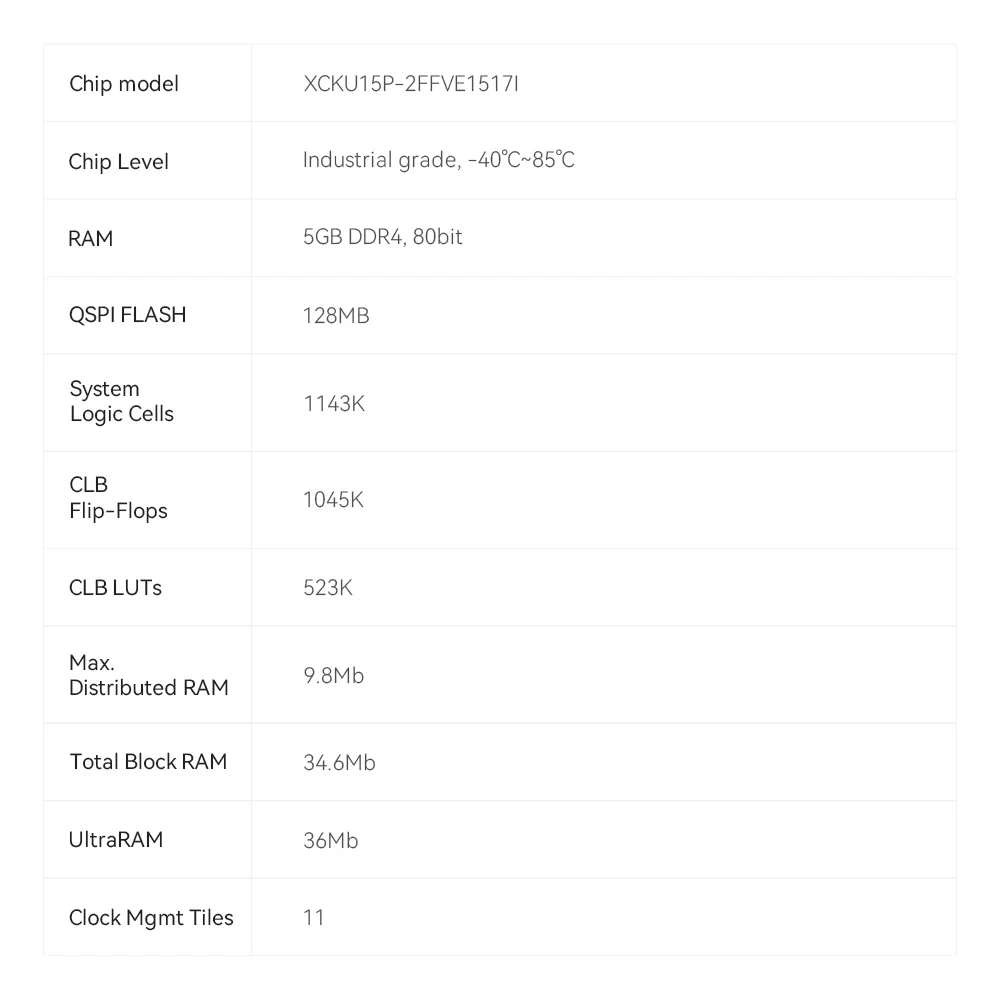This screenshot has height=1000, width=1000.
Task: Click the "System Logic Cells" label
Action: [x=121, y=402]
